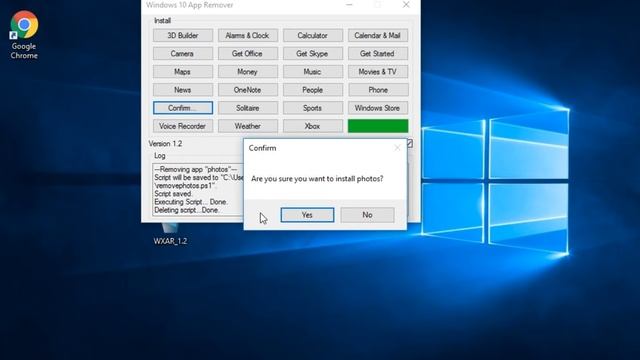This screenshot has height=360, width=640.
Task: Click the Get Office button
Action: pyautogui.click(x=248, y=53)
